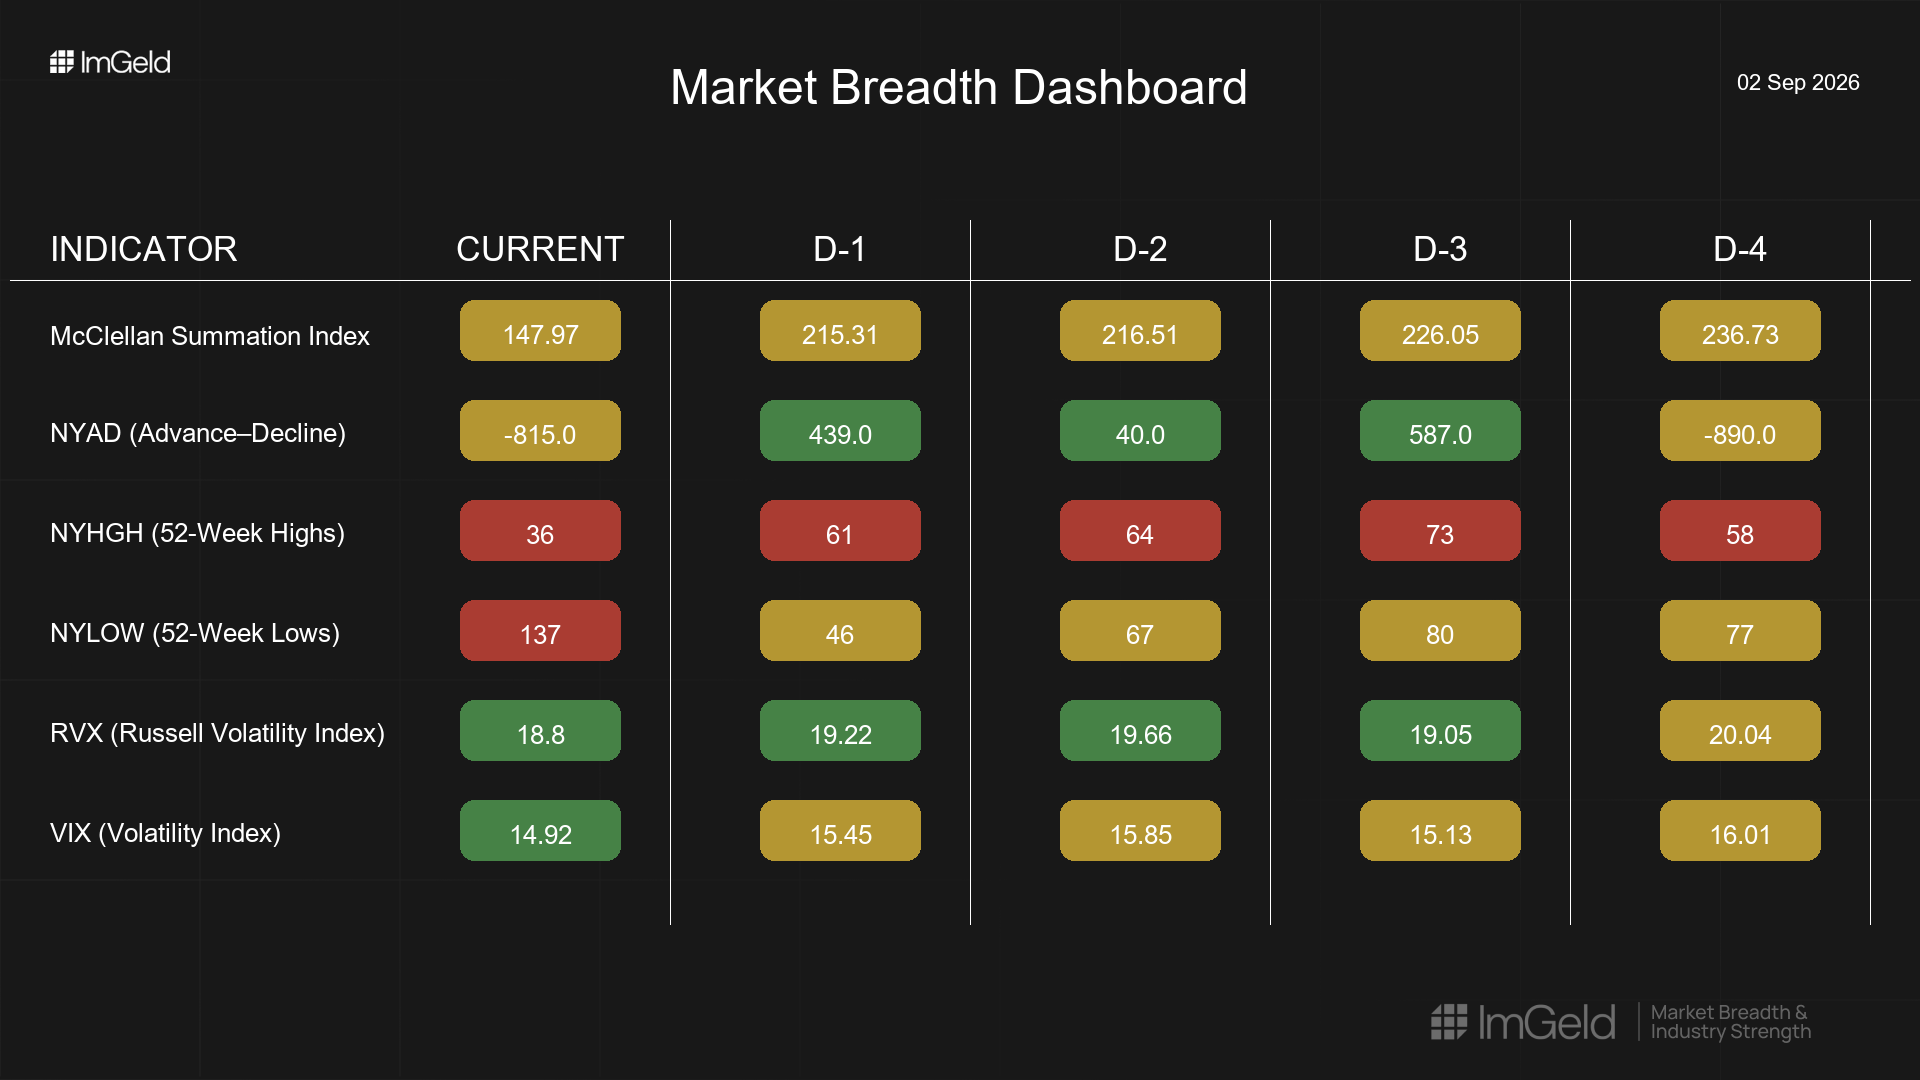Viewport: 1920px width, 1080px height.
Task: Click RVX (Russell Volatility Index) label
Action: point(218,733)
